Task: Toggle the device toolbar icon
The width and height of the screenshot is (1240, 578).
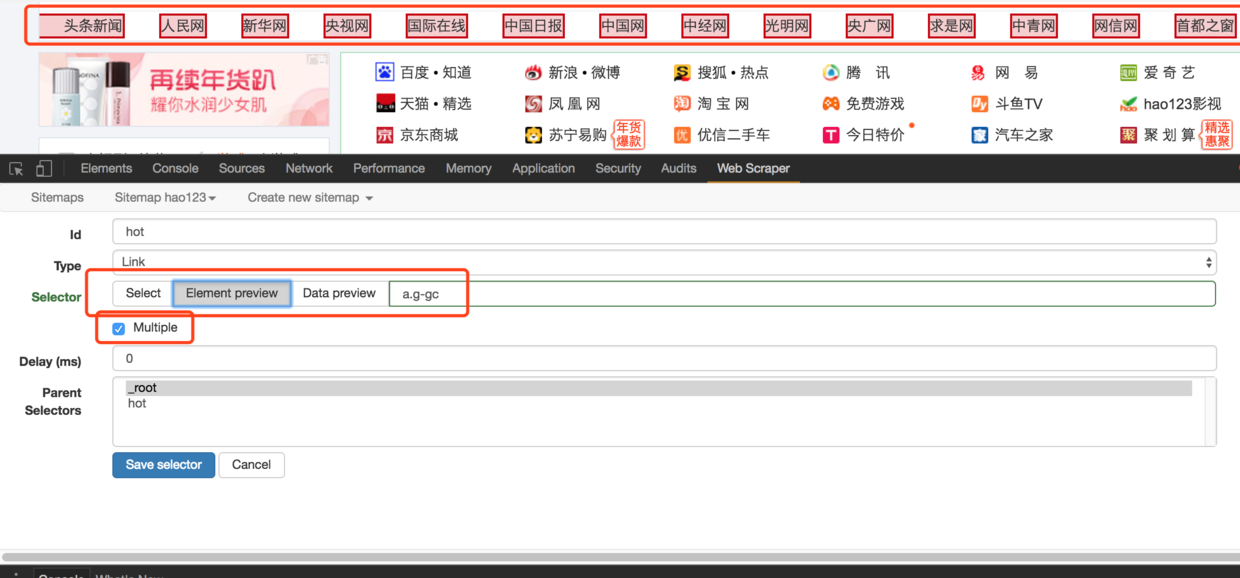Action: 43,168
